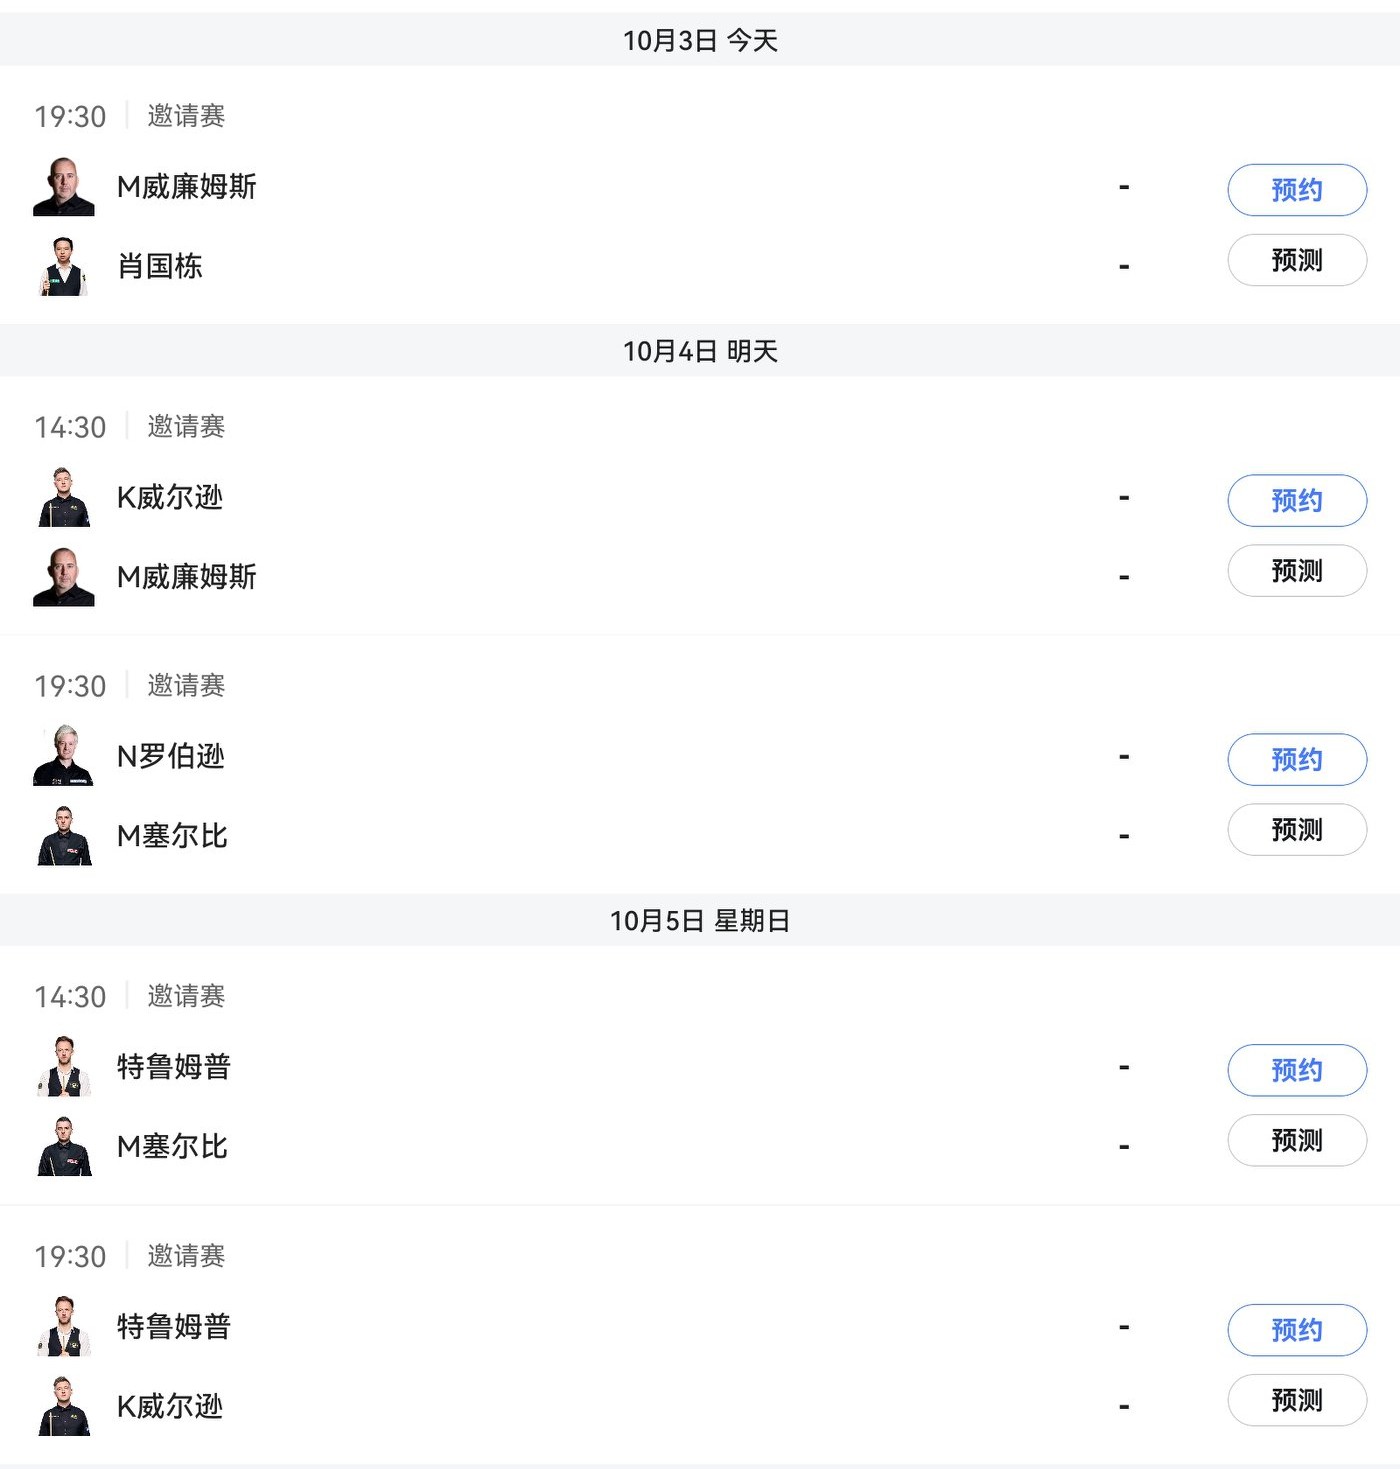This screenshot has height=1469, width=1400.
Task: Open the 肖国栋 player name link
Action: tap(160, 266)
